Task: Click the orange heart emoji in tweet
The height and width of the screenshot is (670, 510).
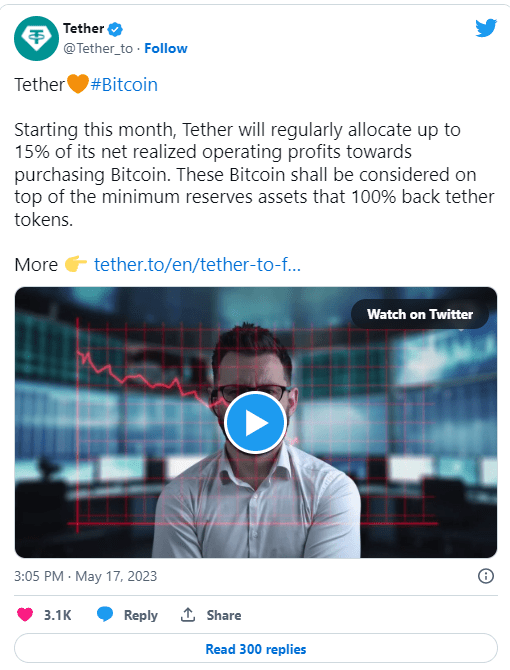Action: click(77, 83)
